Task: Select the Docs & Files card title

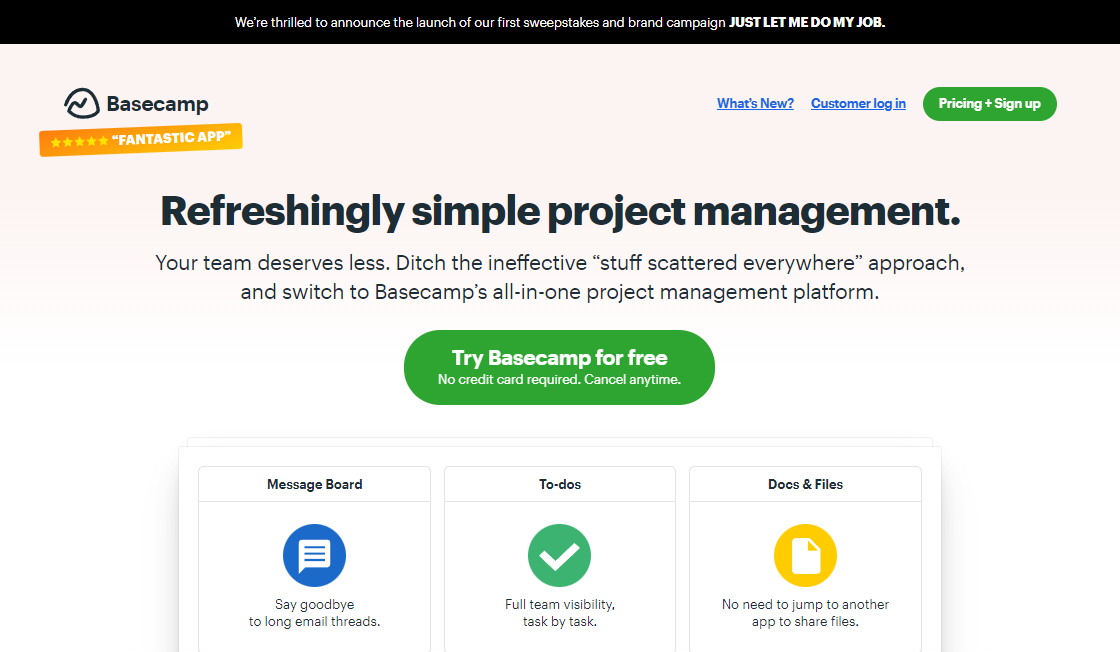Action: [x=805, y=484]
